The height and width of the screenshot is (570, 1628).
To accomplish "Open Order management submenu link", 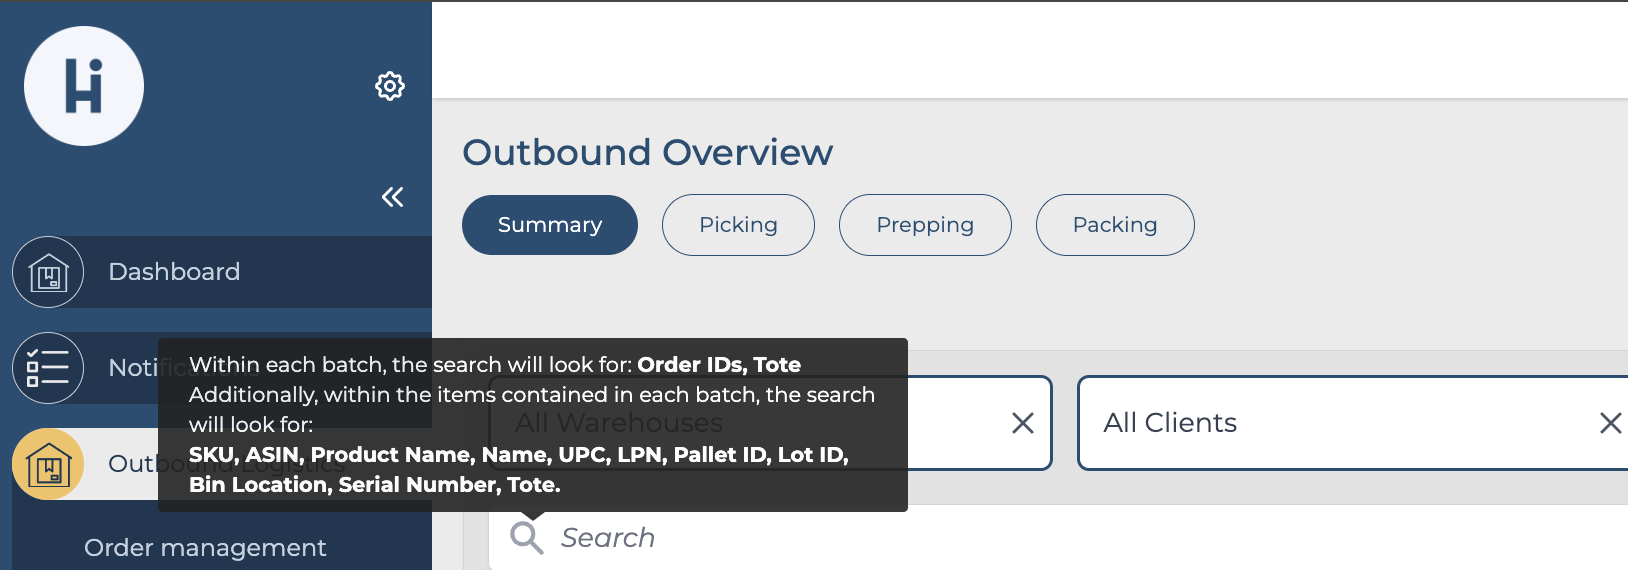I will [205, 547].
